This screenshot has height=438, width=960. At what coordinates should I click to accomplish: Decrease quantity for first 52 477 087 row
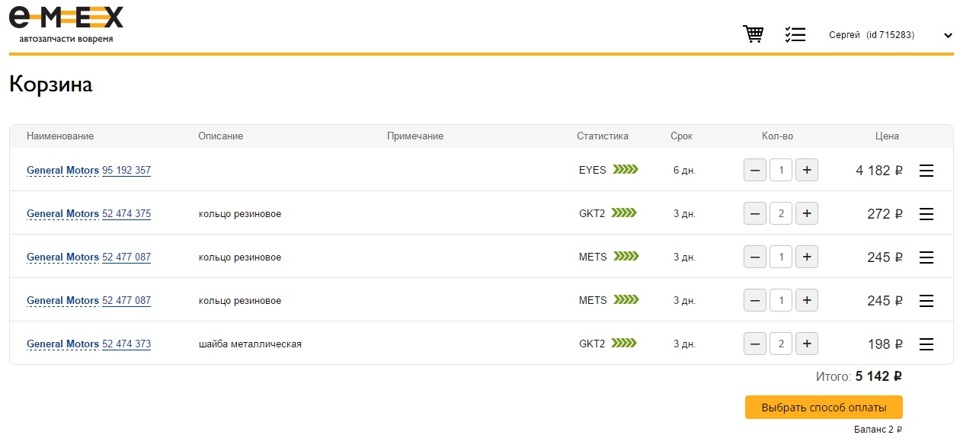click(x=755, y=257)
